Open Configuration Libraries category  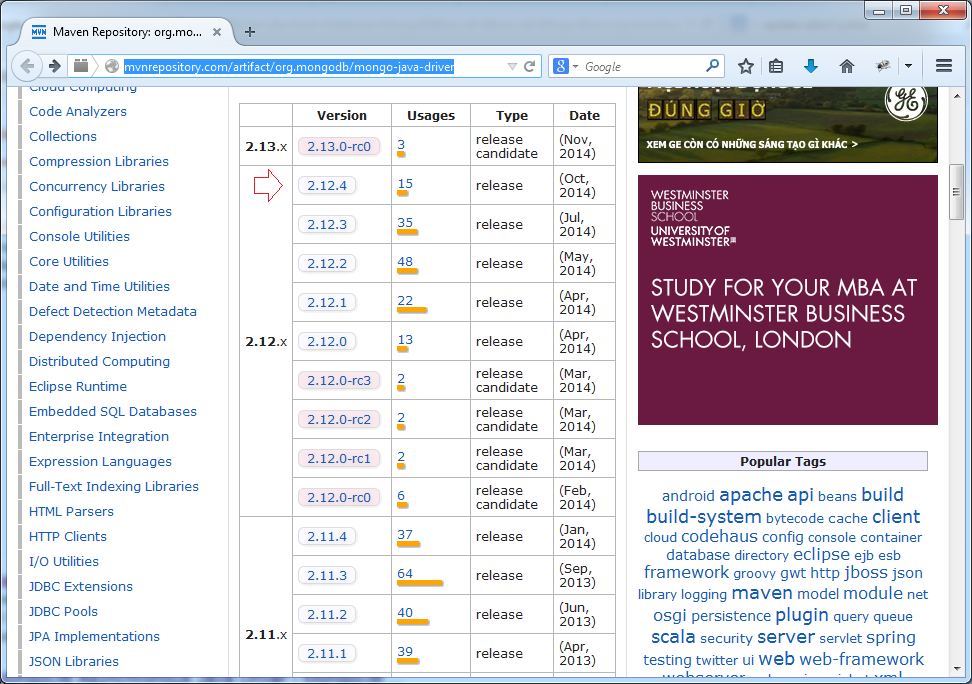click(100, 211)
